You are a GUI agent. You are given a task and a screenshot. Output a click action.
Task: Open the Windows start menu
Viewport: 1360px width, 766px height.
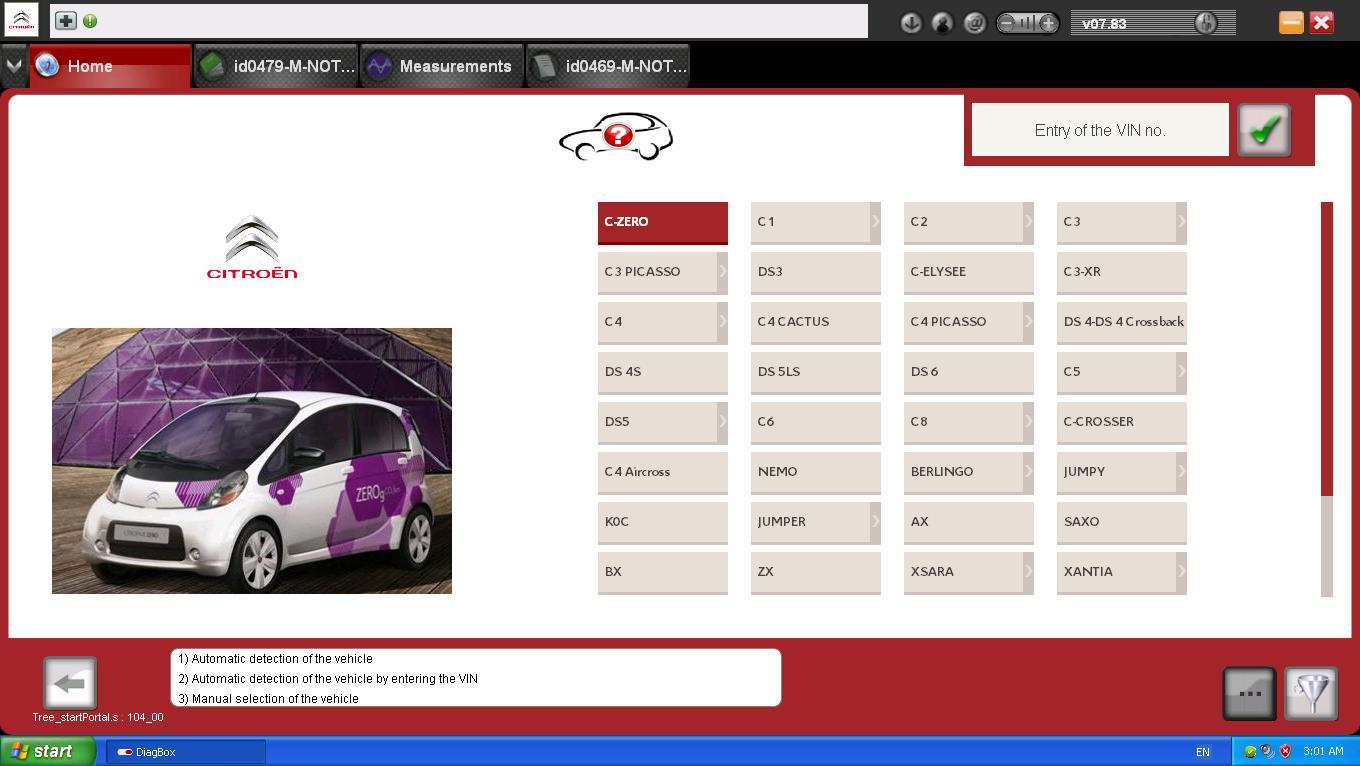pyautogui.click(x=48, y=752)
